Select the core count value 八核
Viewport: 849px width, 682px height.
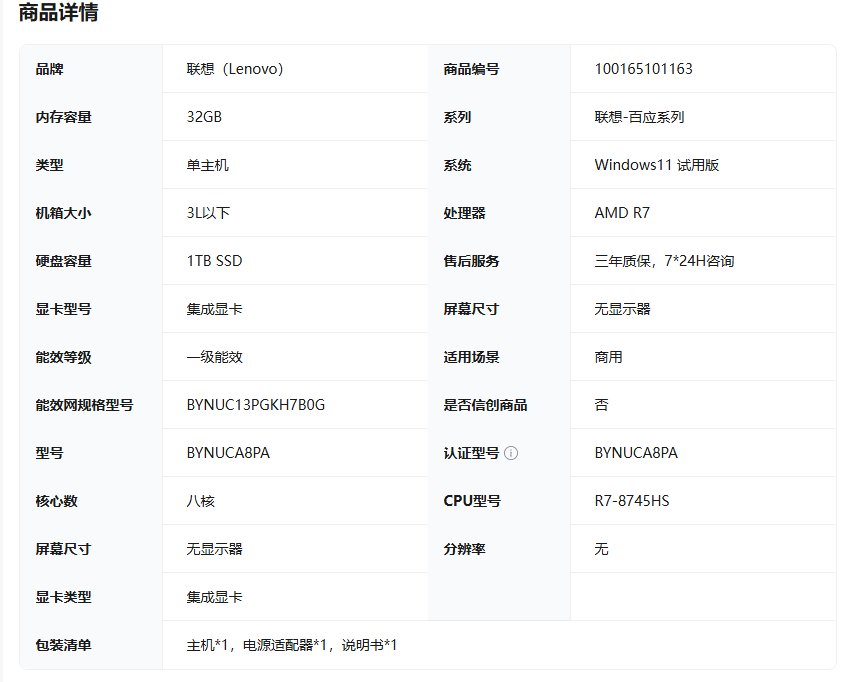[200, 501]
